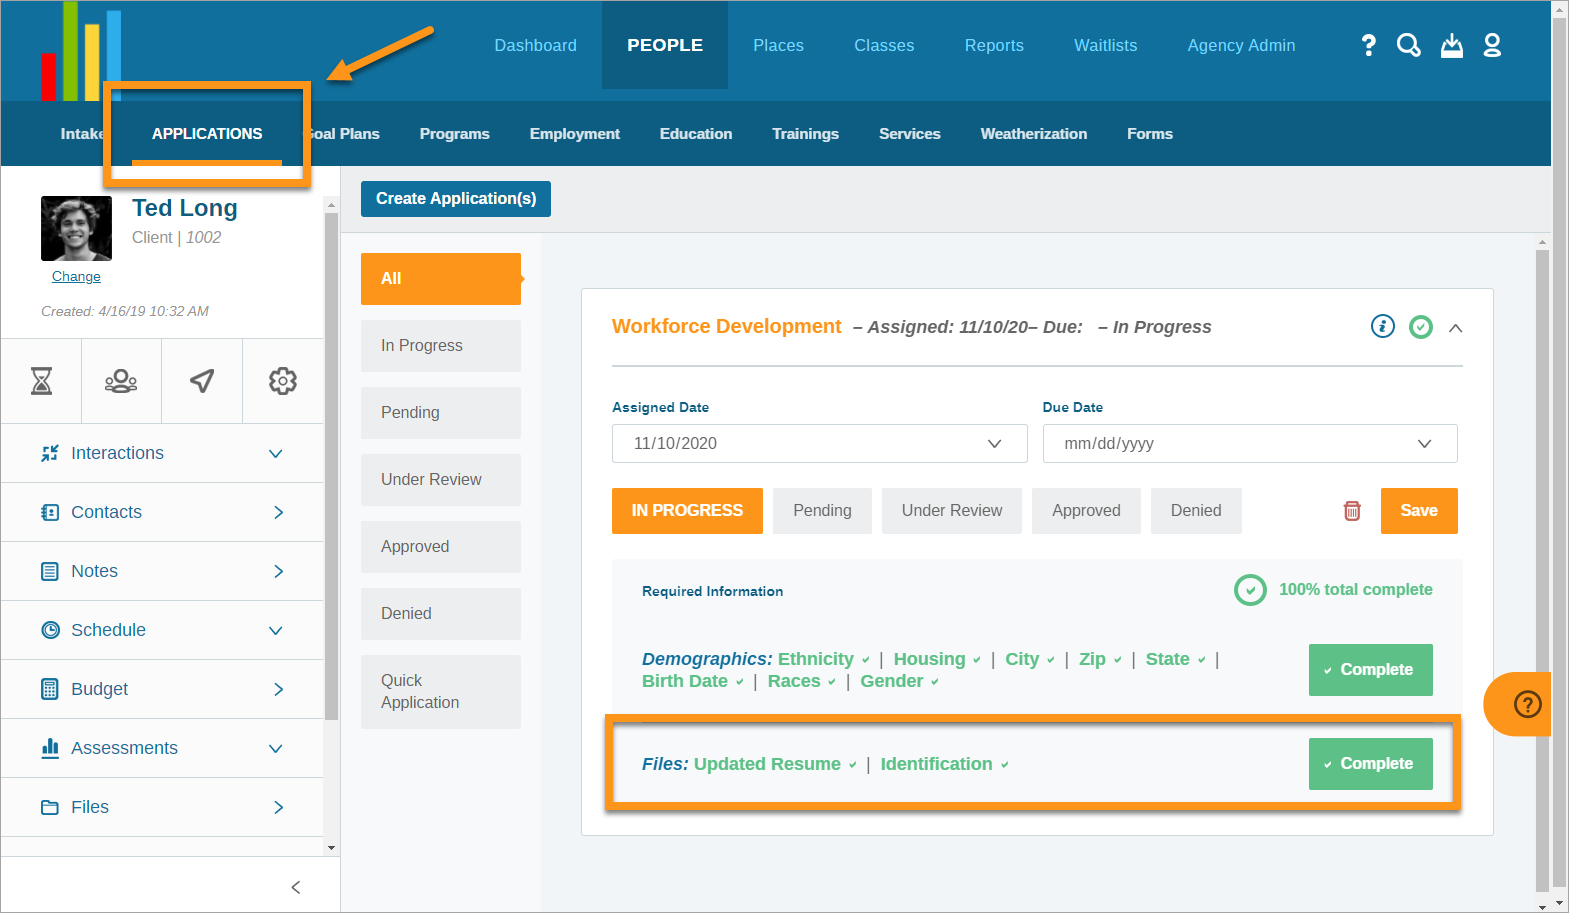
Task: Click the Ethnicity demographic link
Action: (x=816, y=659)
